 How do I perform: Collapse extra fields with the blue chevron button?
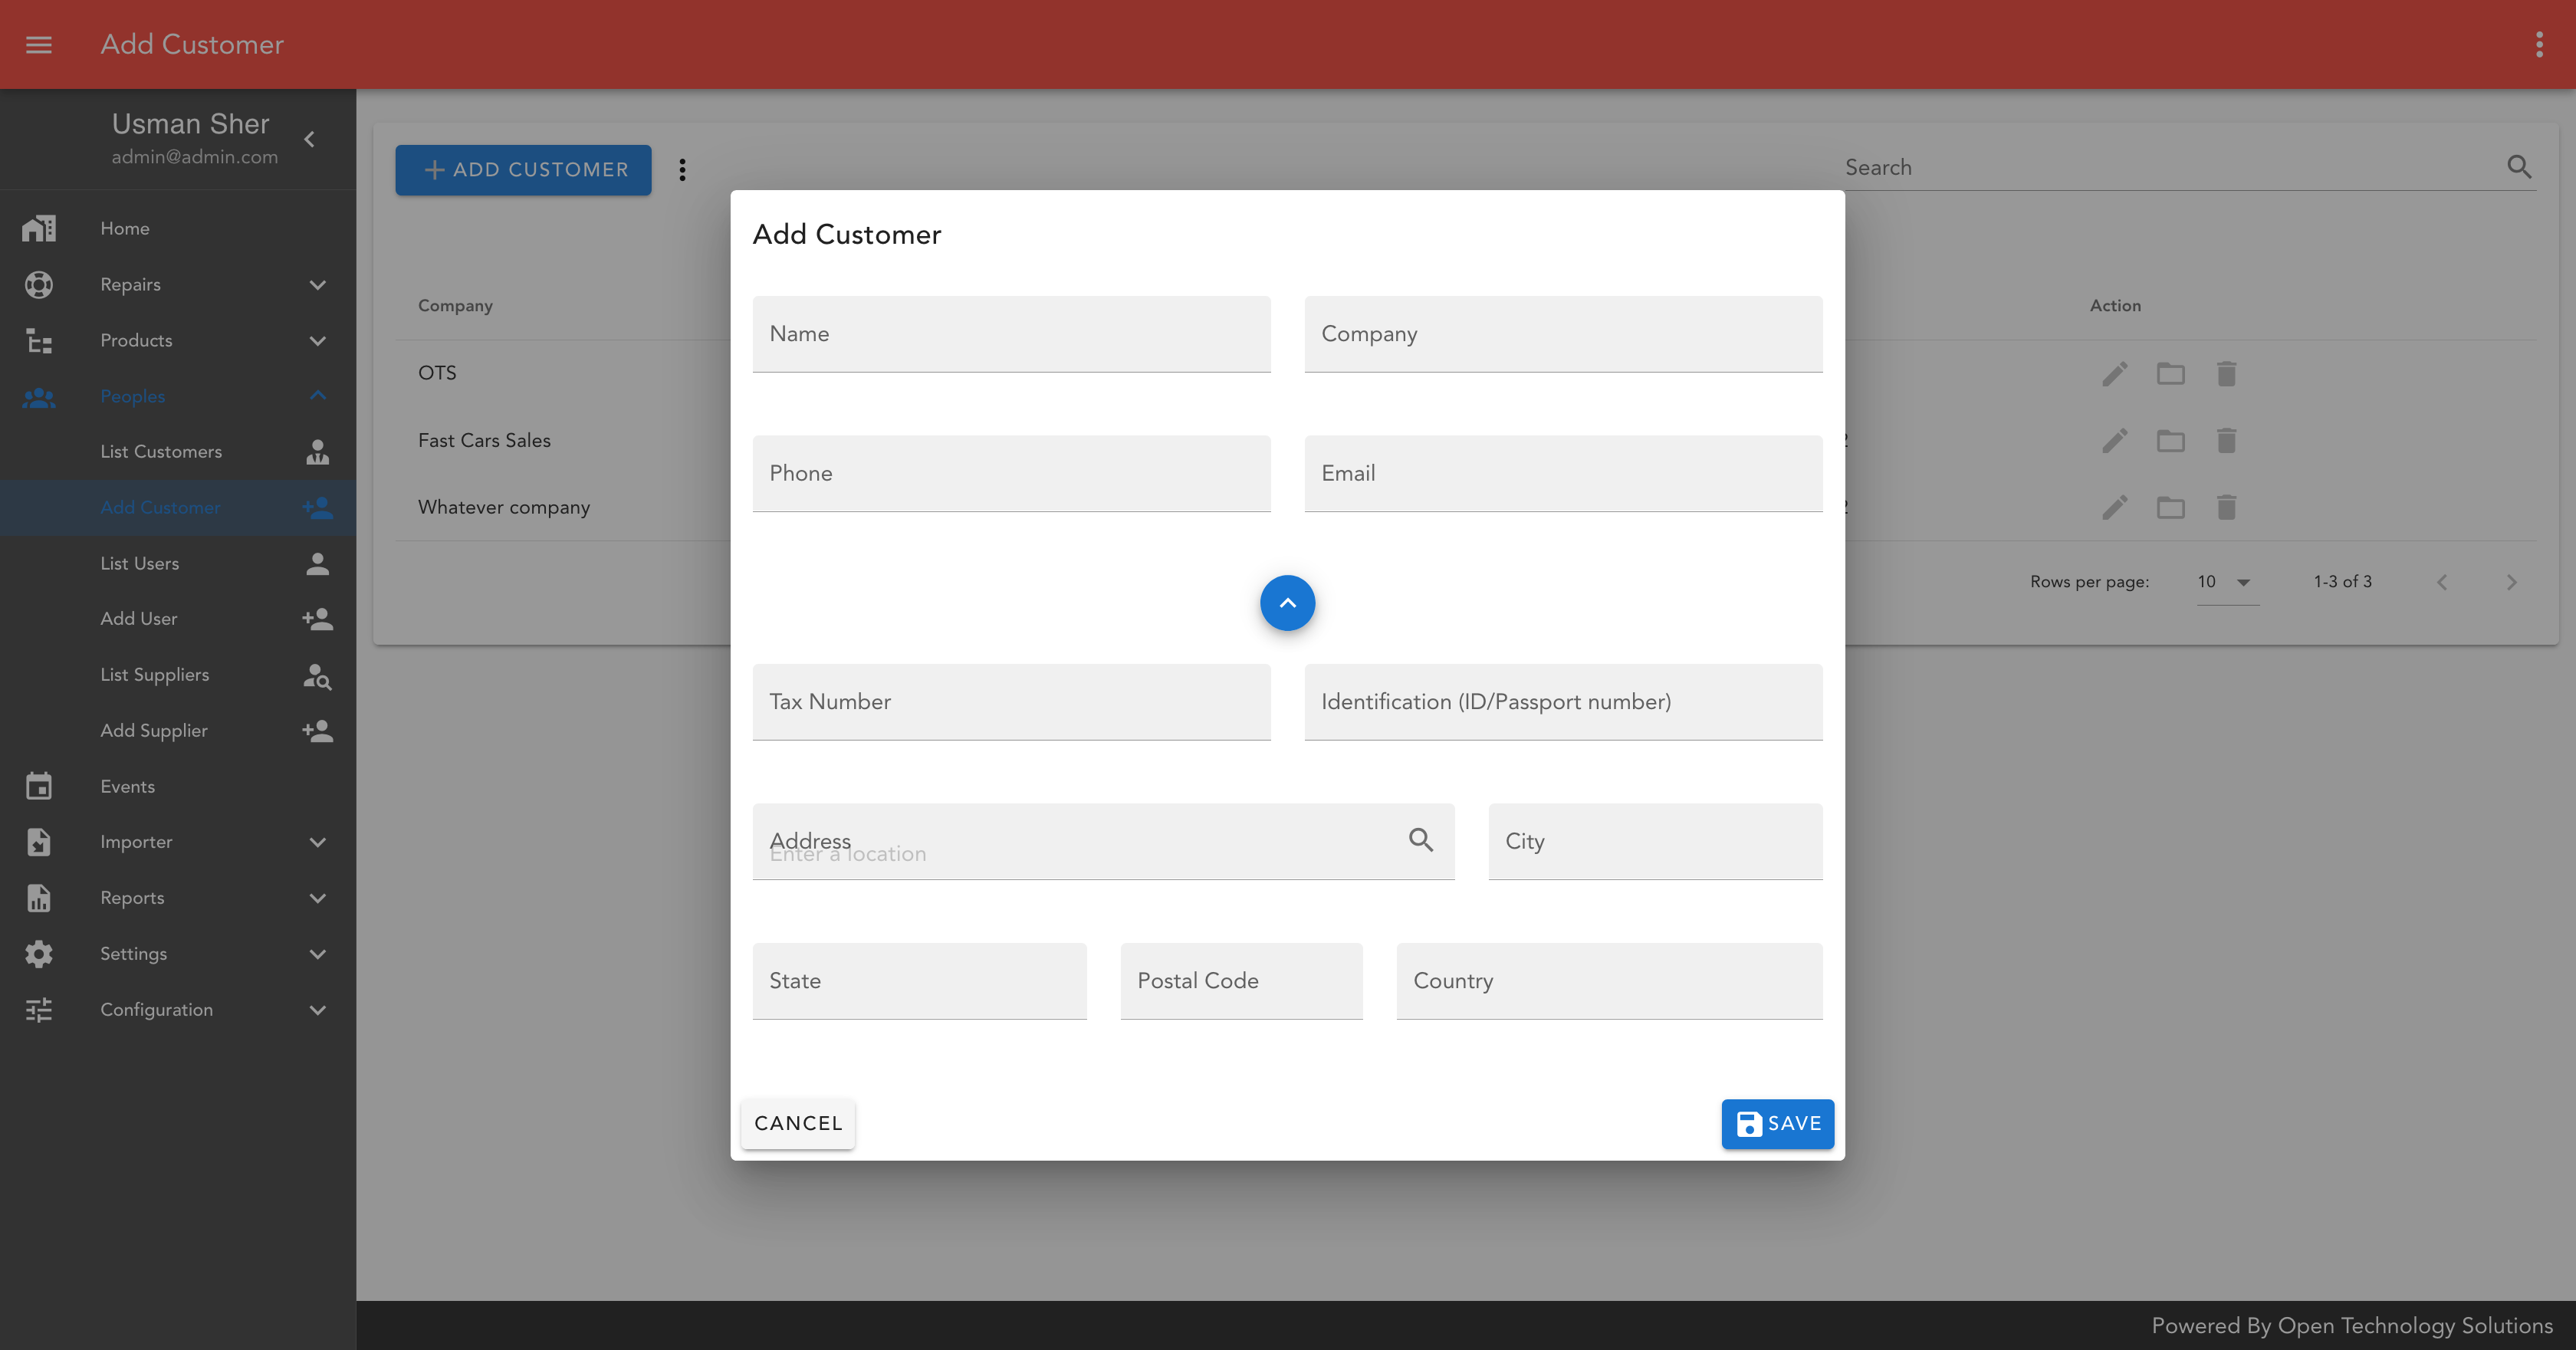[1287, 603]
